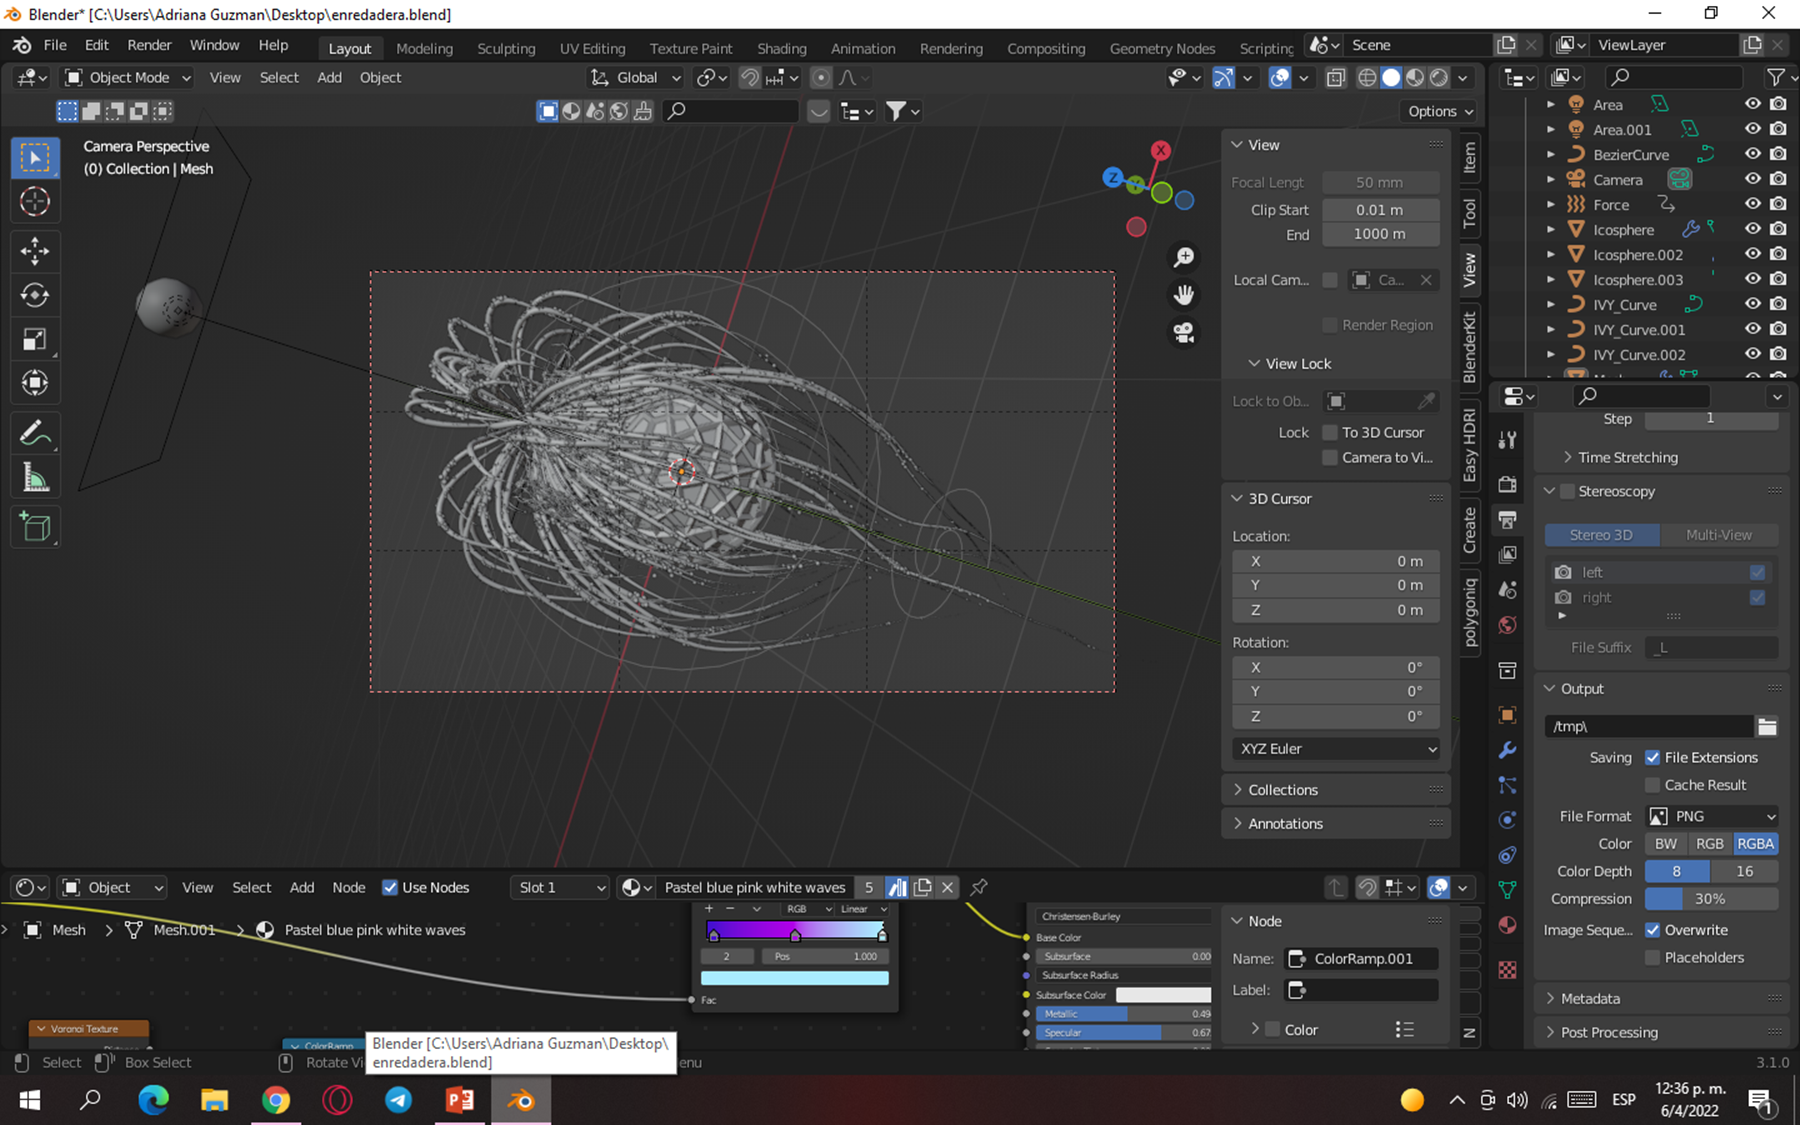Toggle camera view with the camera icon
The height and width of the screenshot is (1125, 1800).
click(x=1184, y=332)
